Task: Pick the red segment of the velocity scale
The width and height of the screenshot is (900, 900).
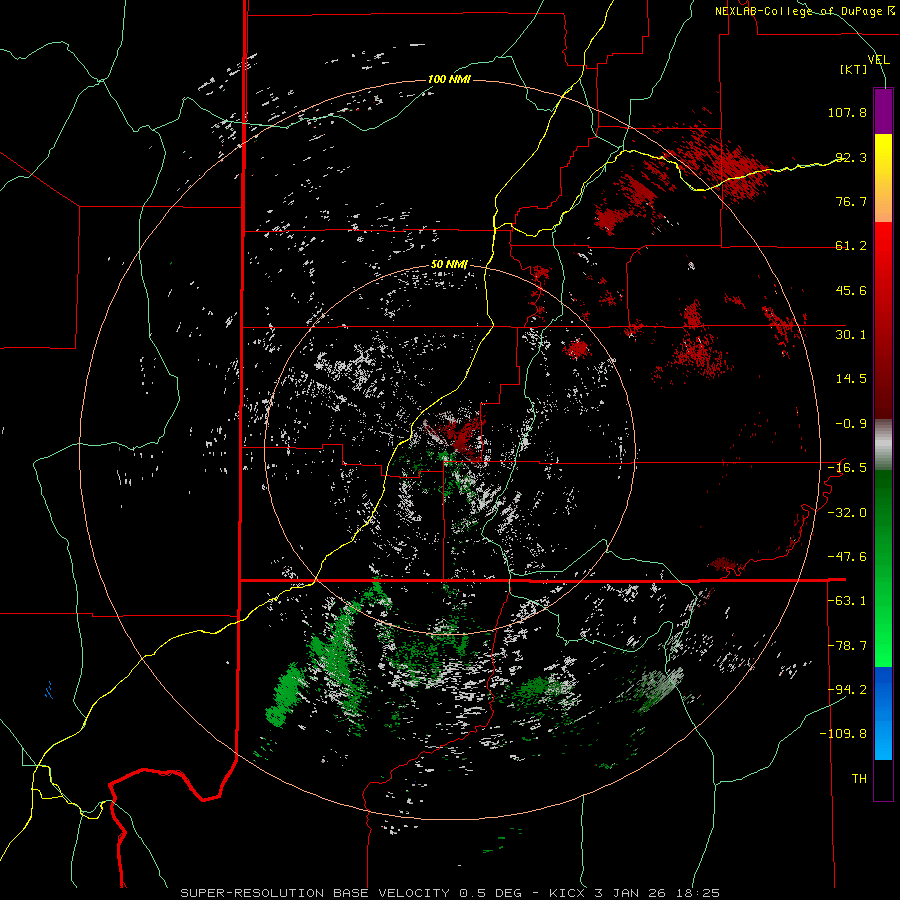Action: click(x=883, y=320)
